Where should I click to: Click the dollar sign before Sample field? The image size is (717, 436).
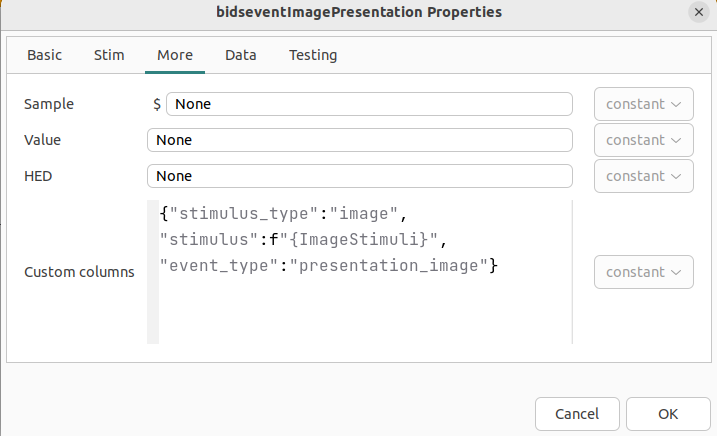coord(157,104)
